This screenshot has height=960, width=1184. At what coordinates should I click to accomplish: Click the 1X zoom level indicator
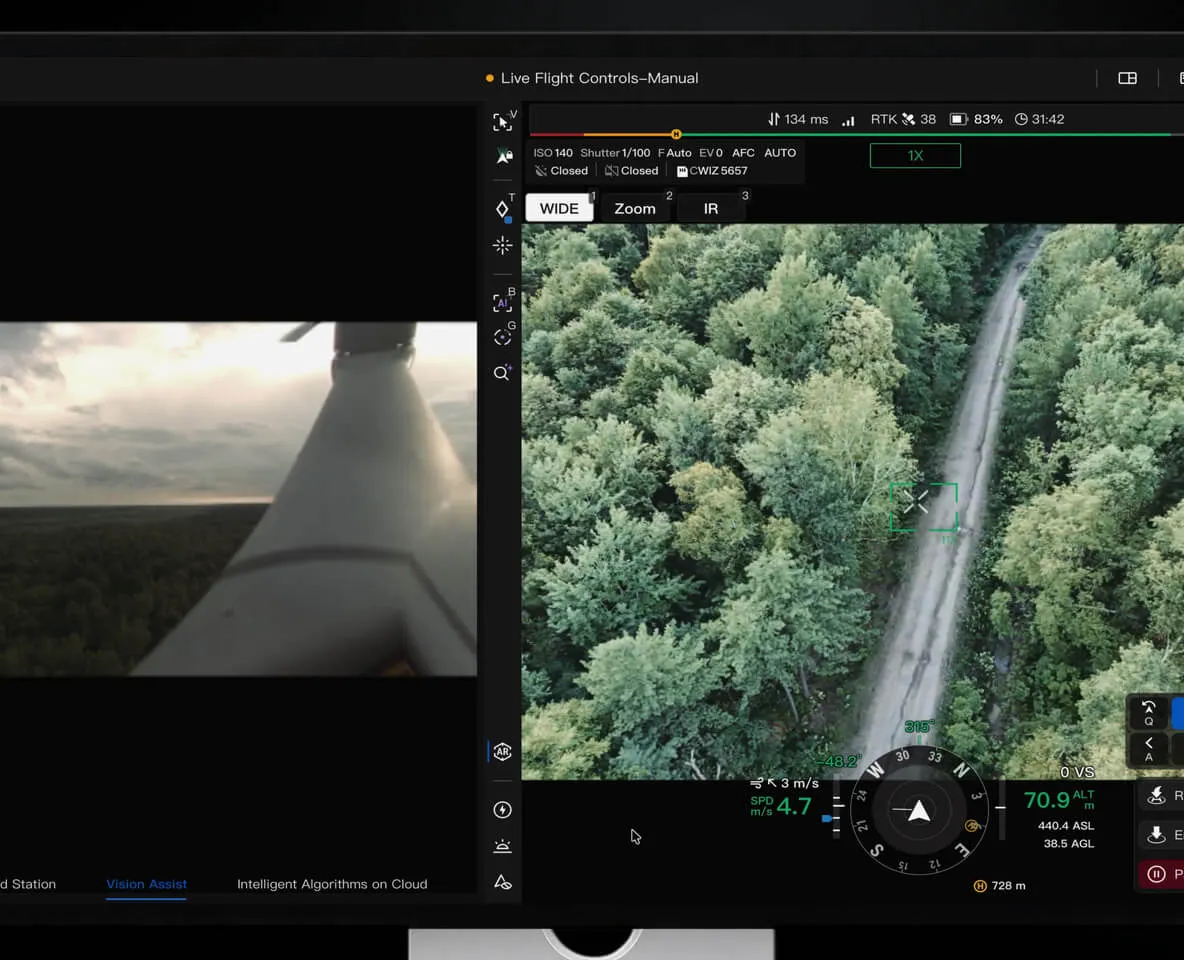coord(915,156)
